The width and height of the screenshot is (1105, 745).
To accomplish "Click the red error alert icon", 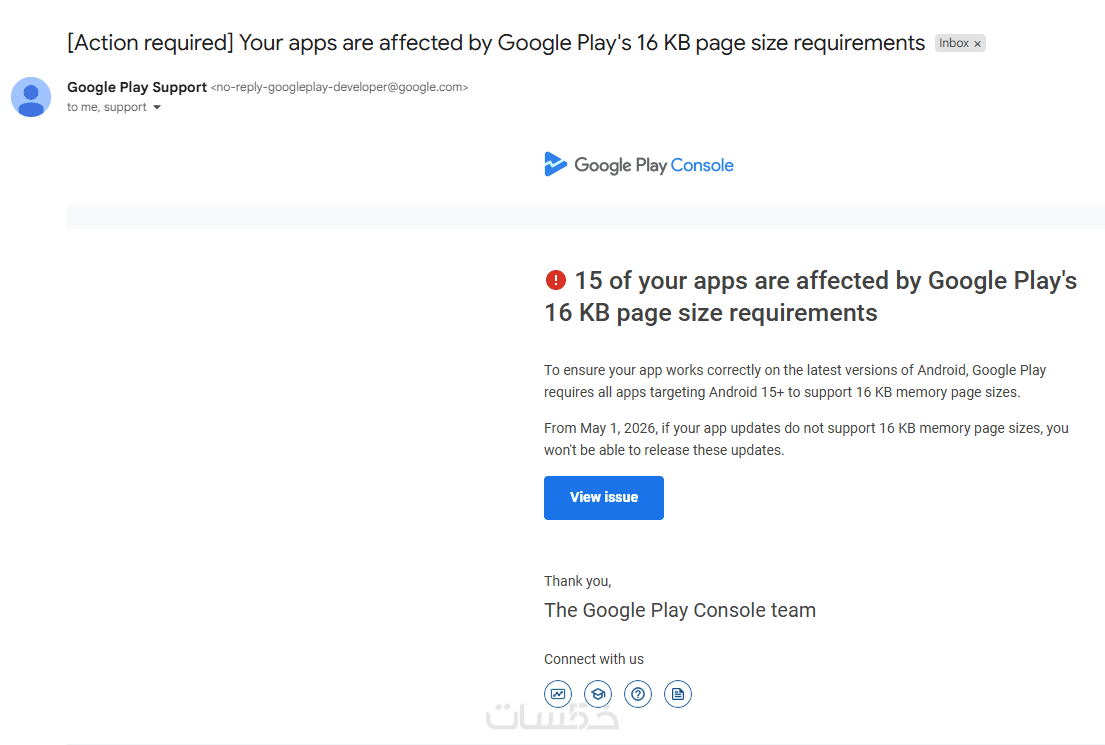I will 555,281.
